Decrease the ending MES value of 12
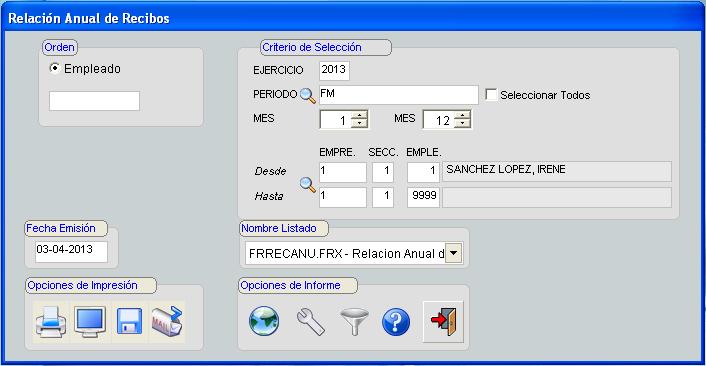 point(462,123)
